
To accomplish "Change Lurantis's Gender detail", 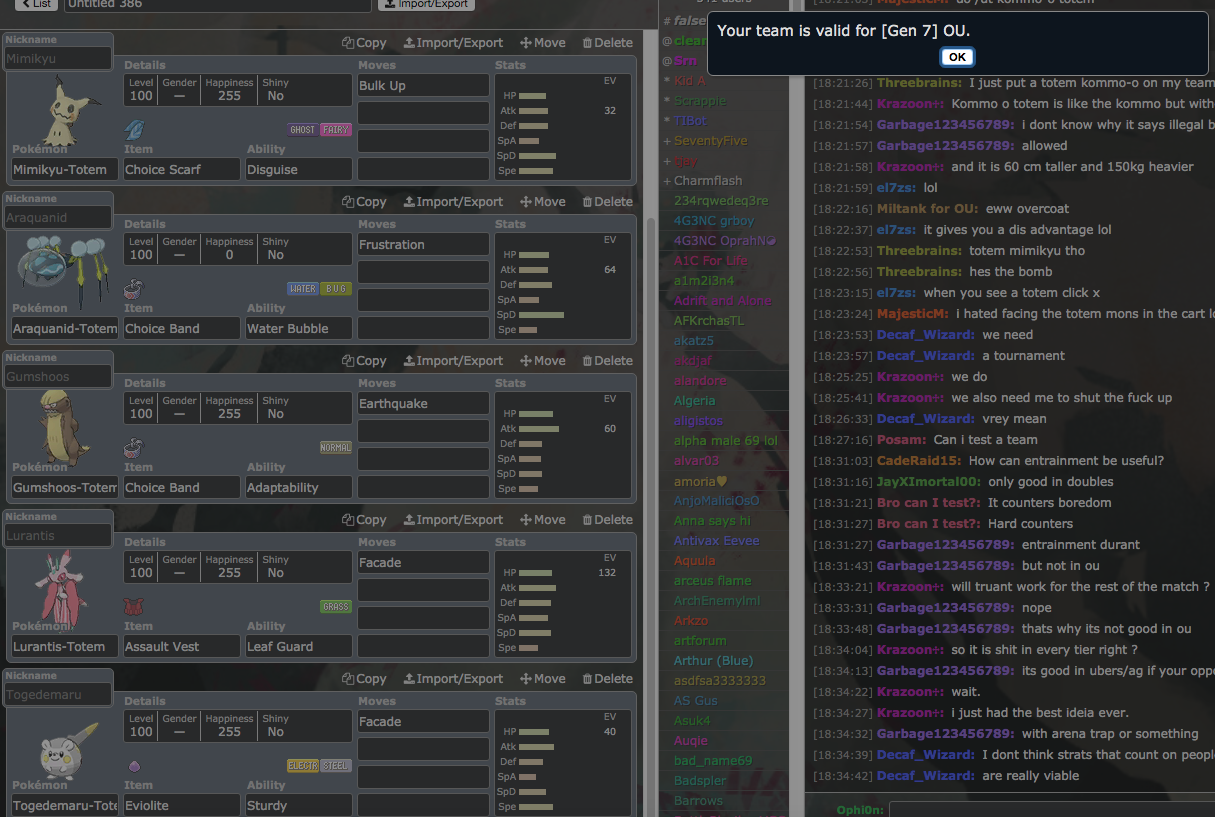I will coord(179,567).
